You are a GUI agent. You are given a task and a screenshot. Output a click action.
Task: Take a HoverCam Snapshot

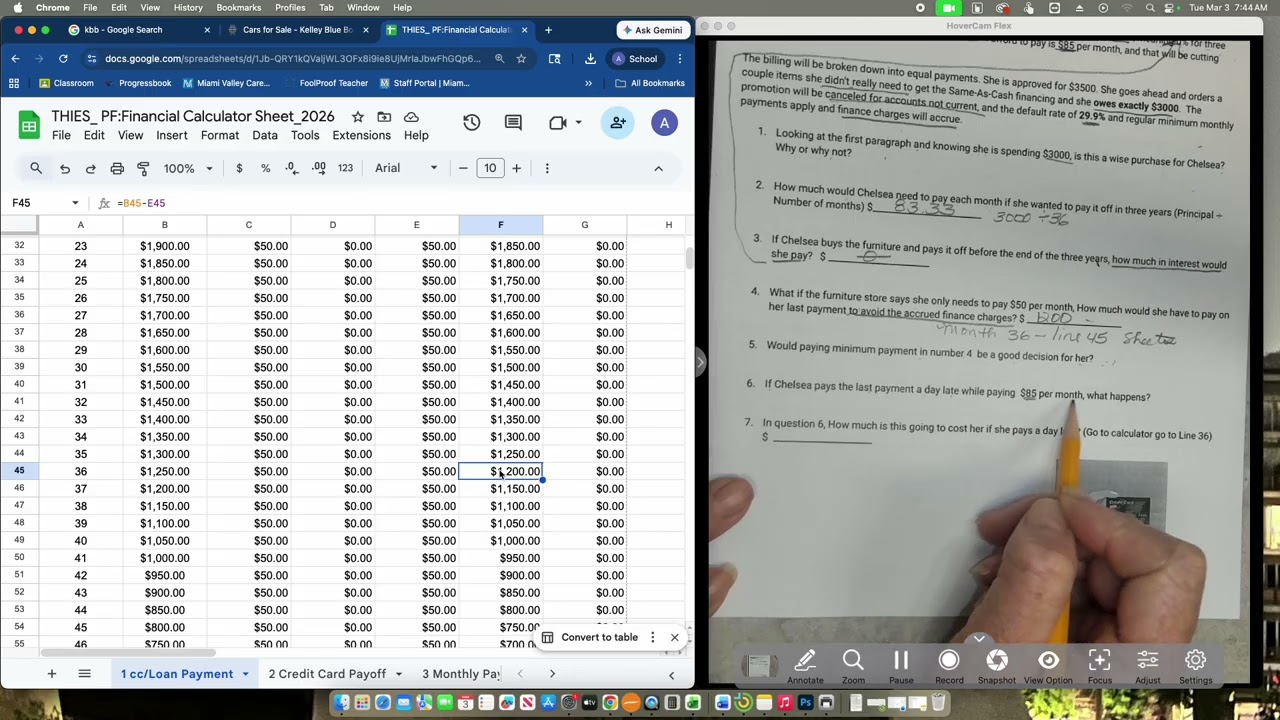997,665
